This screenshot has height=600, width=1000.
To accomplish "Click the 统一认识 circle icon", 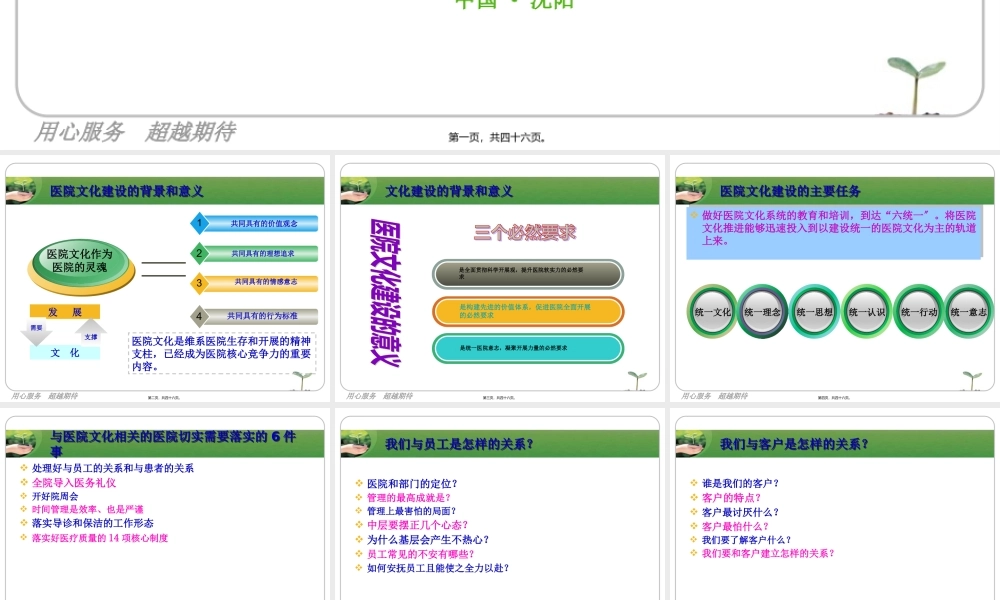I will pos(866,311).
